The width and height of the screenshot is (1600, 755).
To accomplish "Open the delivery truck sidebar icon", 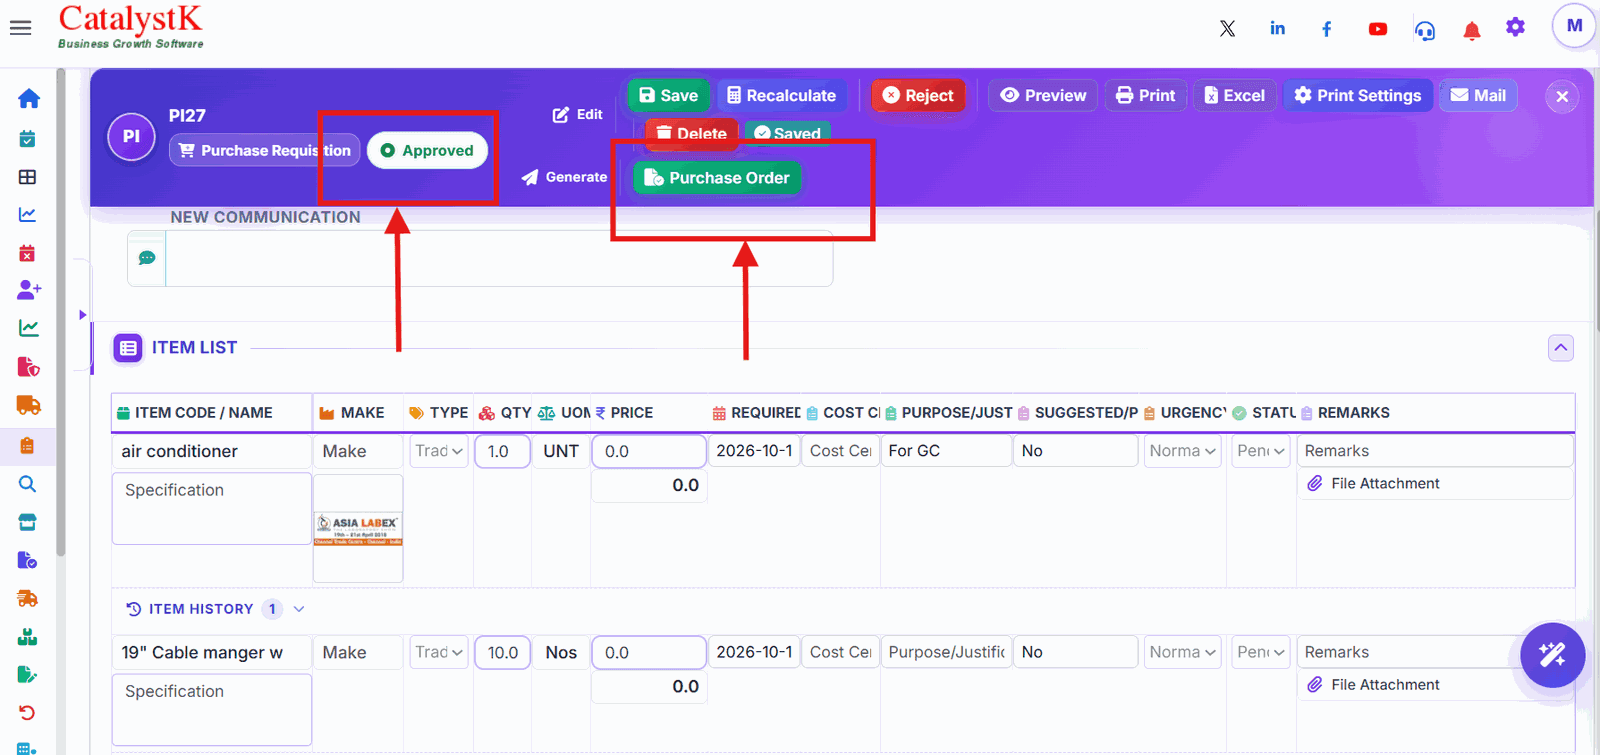I will (x=28, y=405).
